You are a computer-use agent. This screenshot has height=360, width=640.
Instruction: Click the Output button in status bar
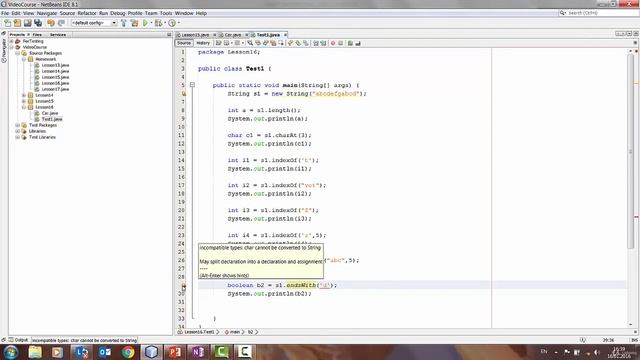[x=18, y=340]
